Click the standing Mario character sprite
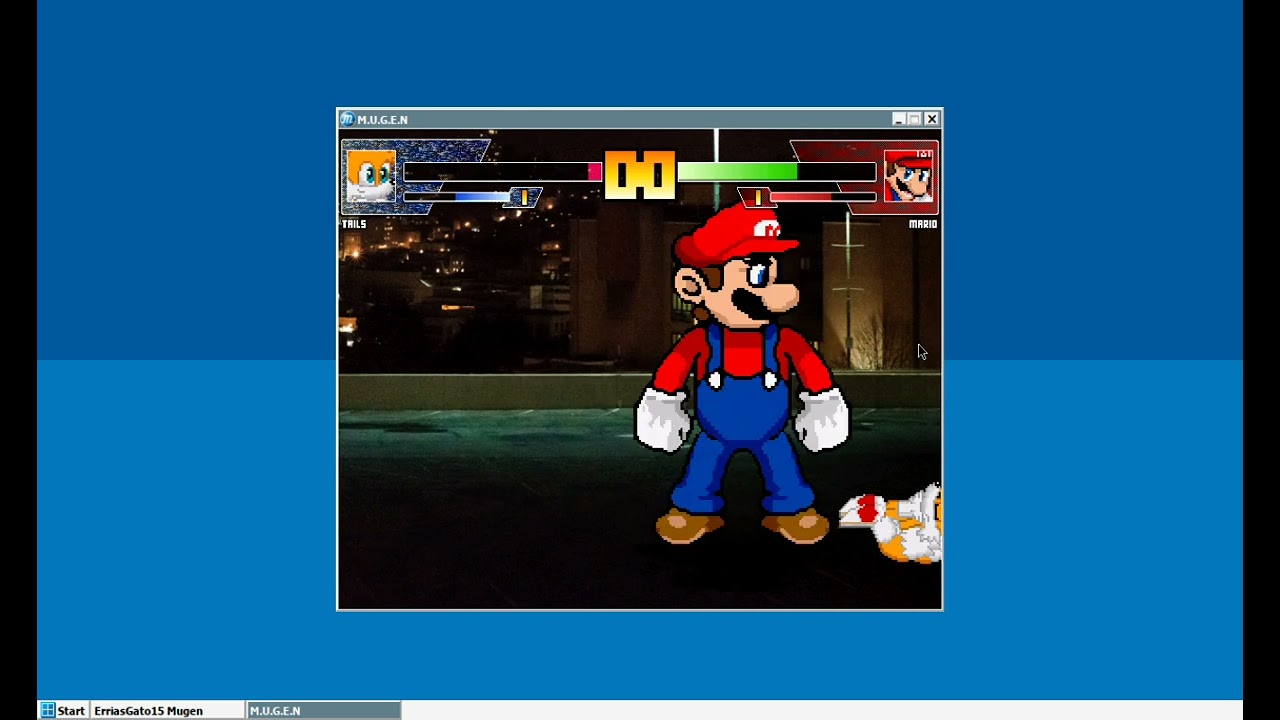 click(742, 375)
